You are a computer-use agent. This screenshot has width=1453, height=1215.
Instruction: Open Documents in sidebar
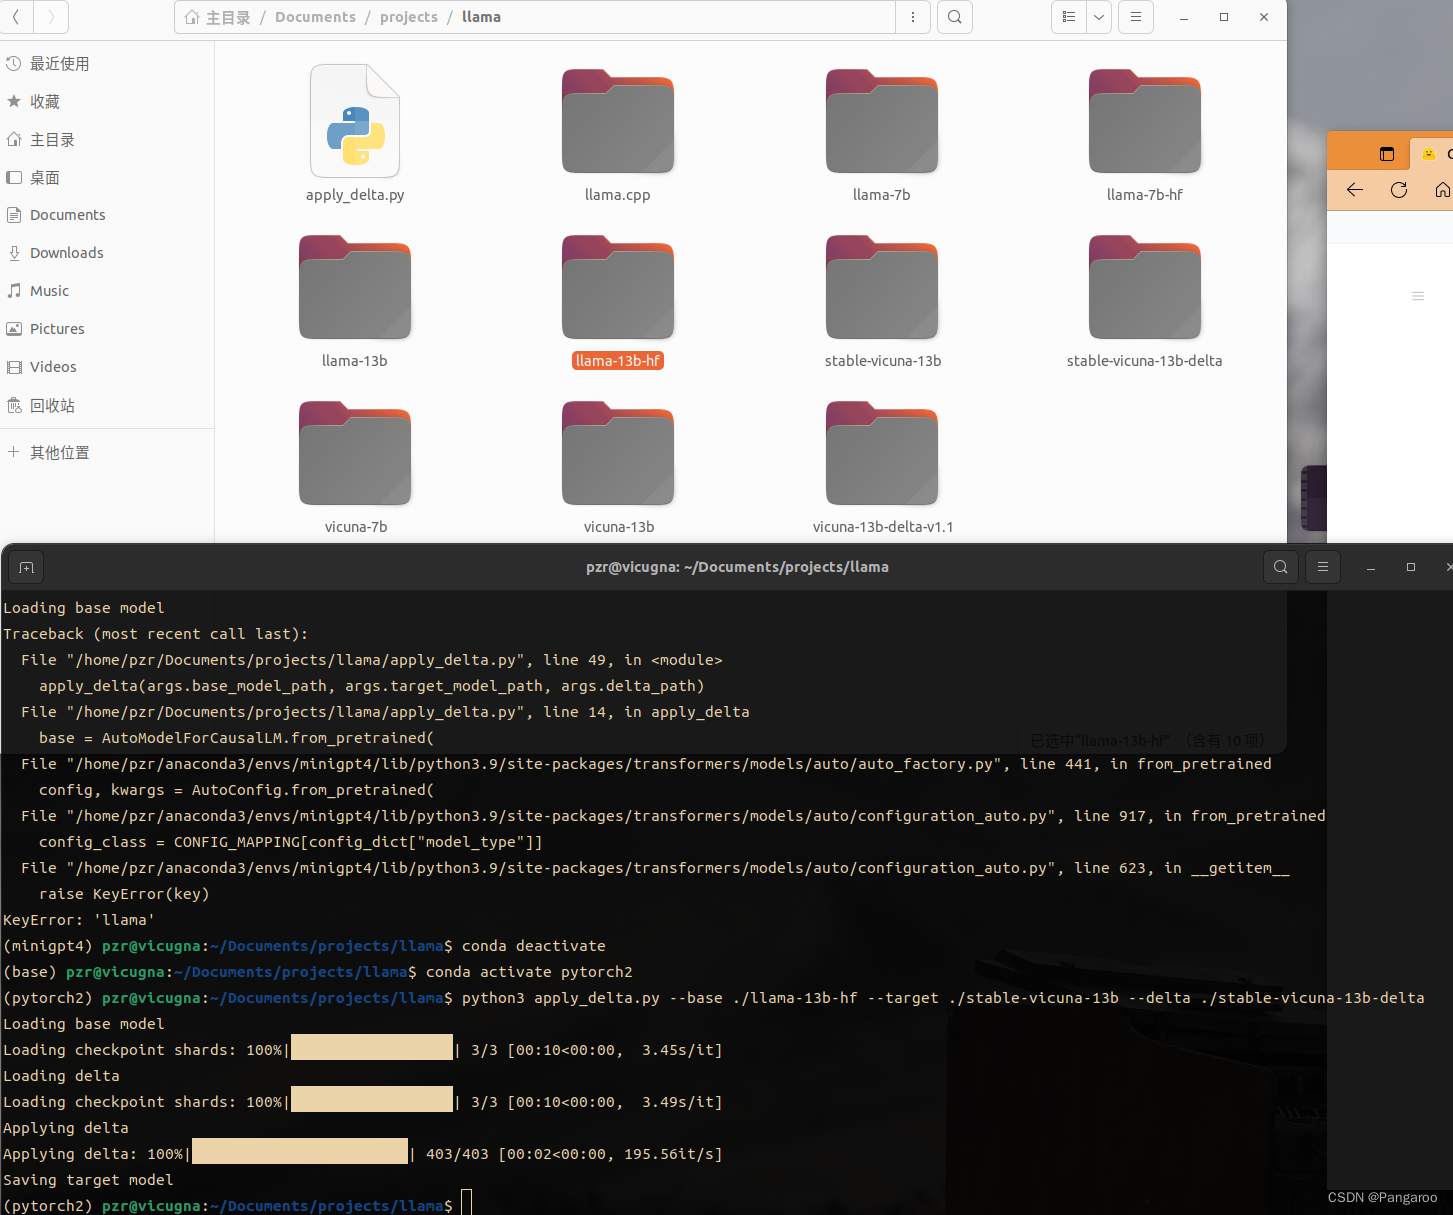click(x=107, y=215)
